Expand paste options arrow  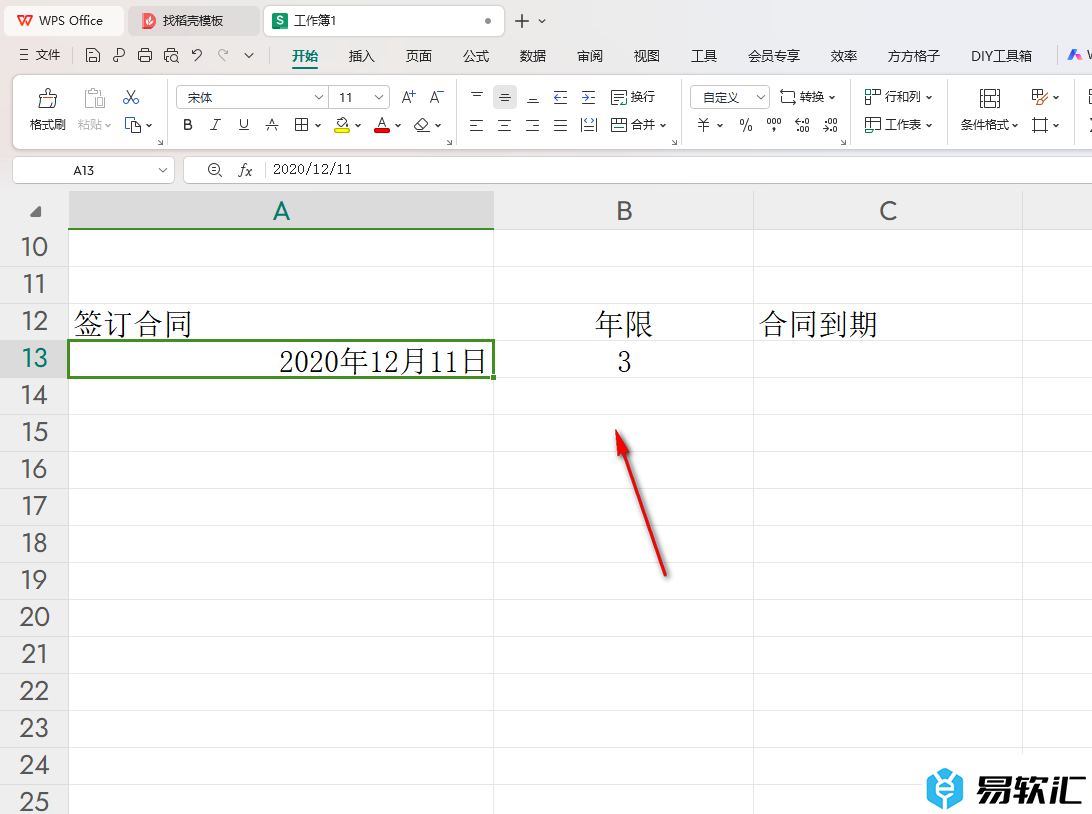coord(108,125)
